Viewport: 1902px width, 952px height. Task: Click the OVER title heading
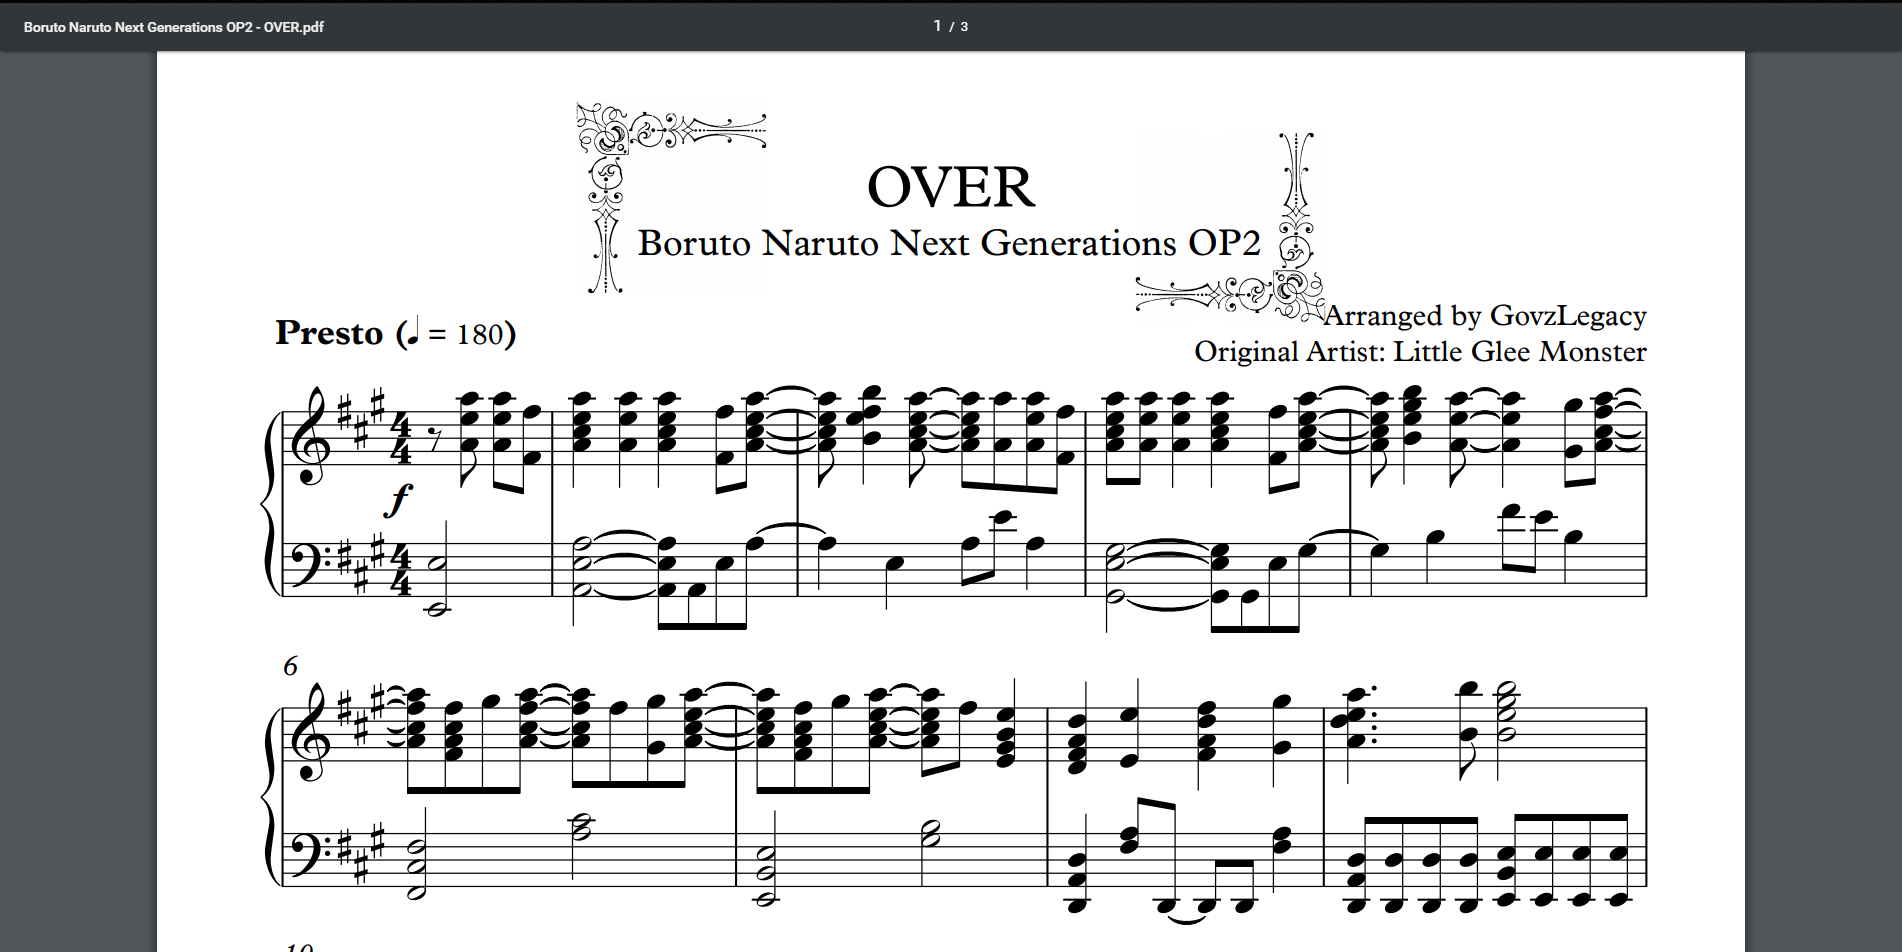(950, 187)
